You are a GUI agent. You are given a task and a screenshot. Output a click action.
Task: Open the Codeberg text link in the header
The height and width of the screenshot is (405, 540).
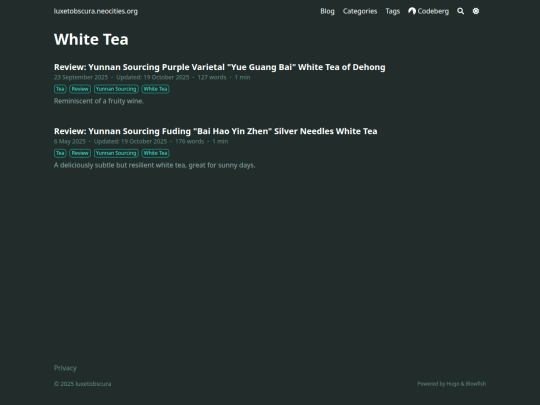point(433,11)
